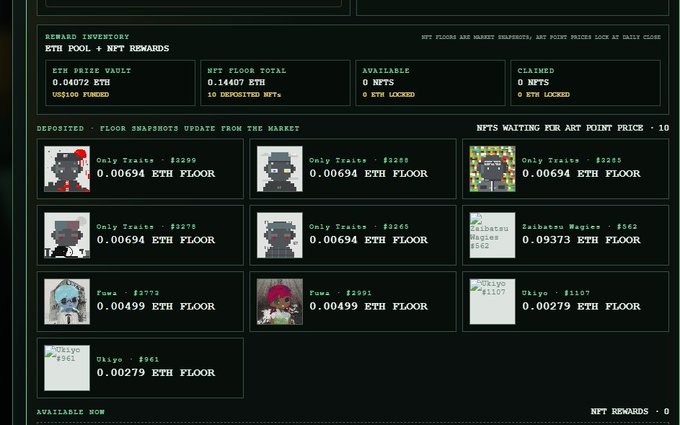Screen dimensions: 680x425
Task: Click the 0.14407 ETH floor total value
Action: pyautogui.click(x=236, y=82)
